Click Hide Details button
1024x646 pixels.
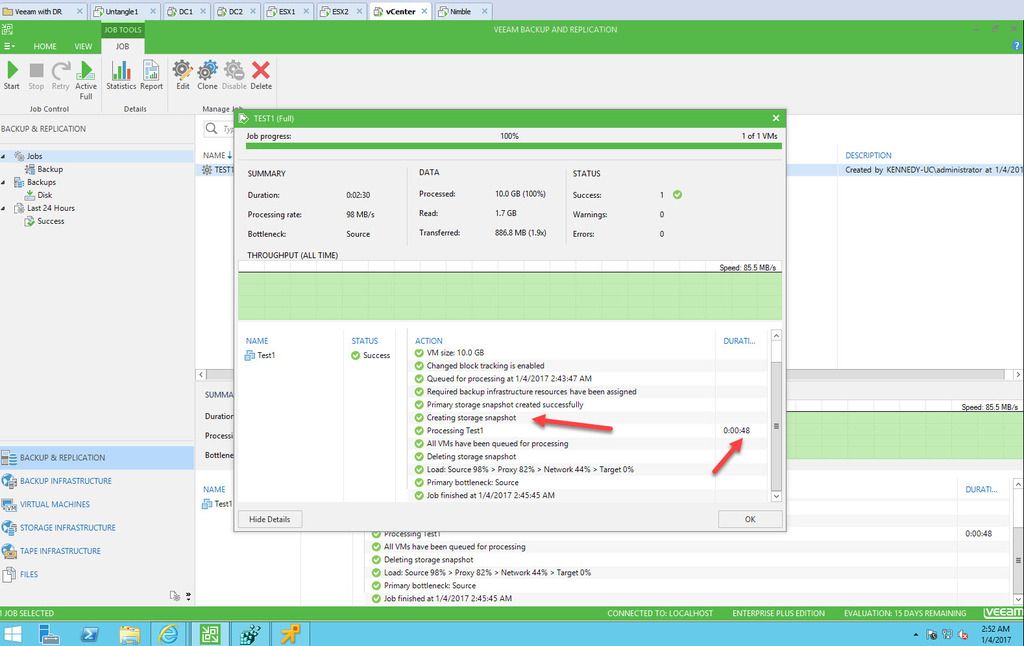pos(270,519)
